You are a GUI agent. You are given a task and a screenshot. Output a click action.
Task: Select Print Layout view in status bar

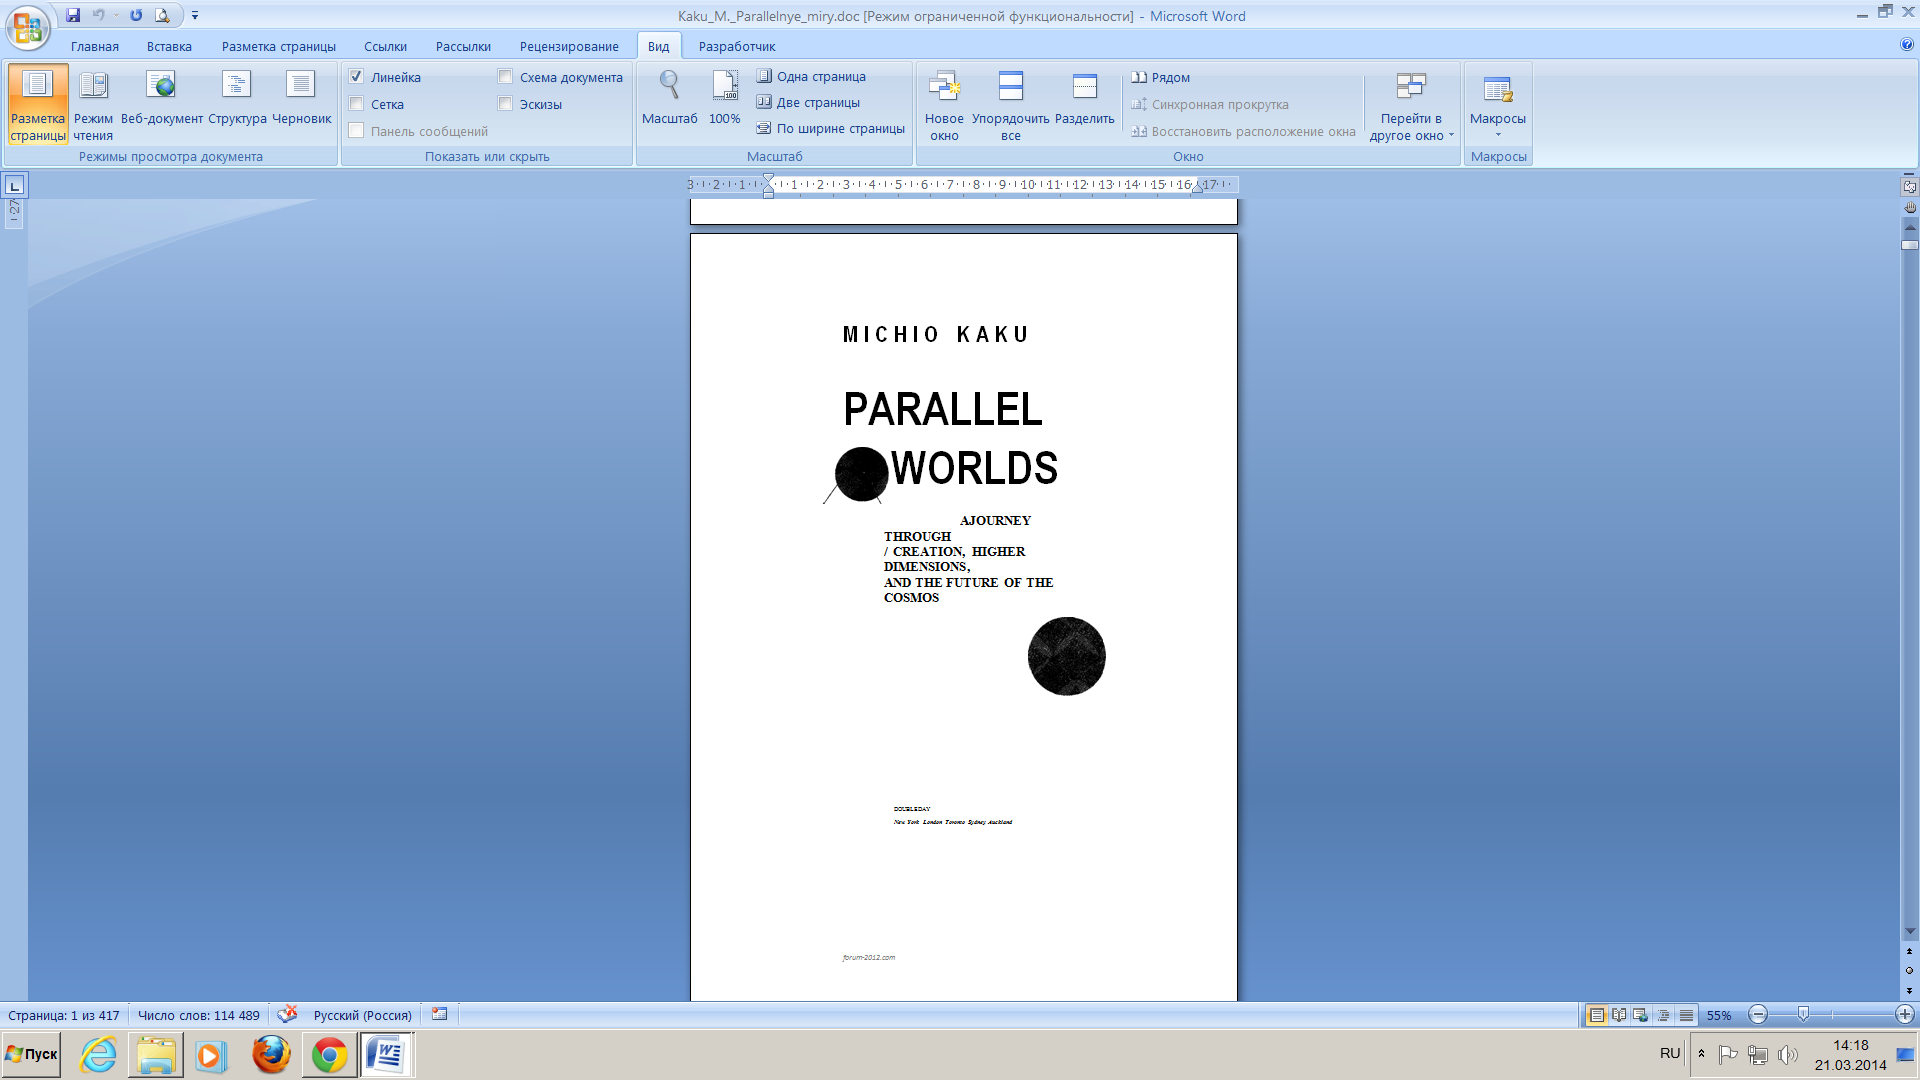(x=1597, y=1015)
